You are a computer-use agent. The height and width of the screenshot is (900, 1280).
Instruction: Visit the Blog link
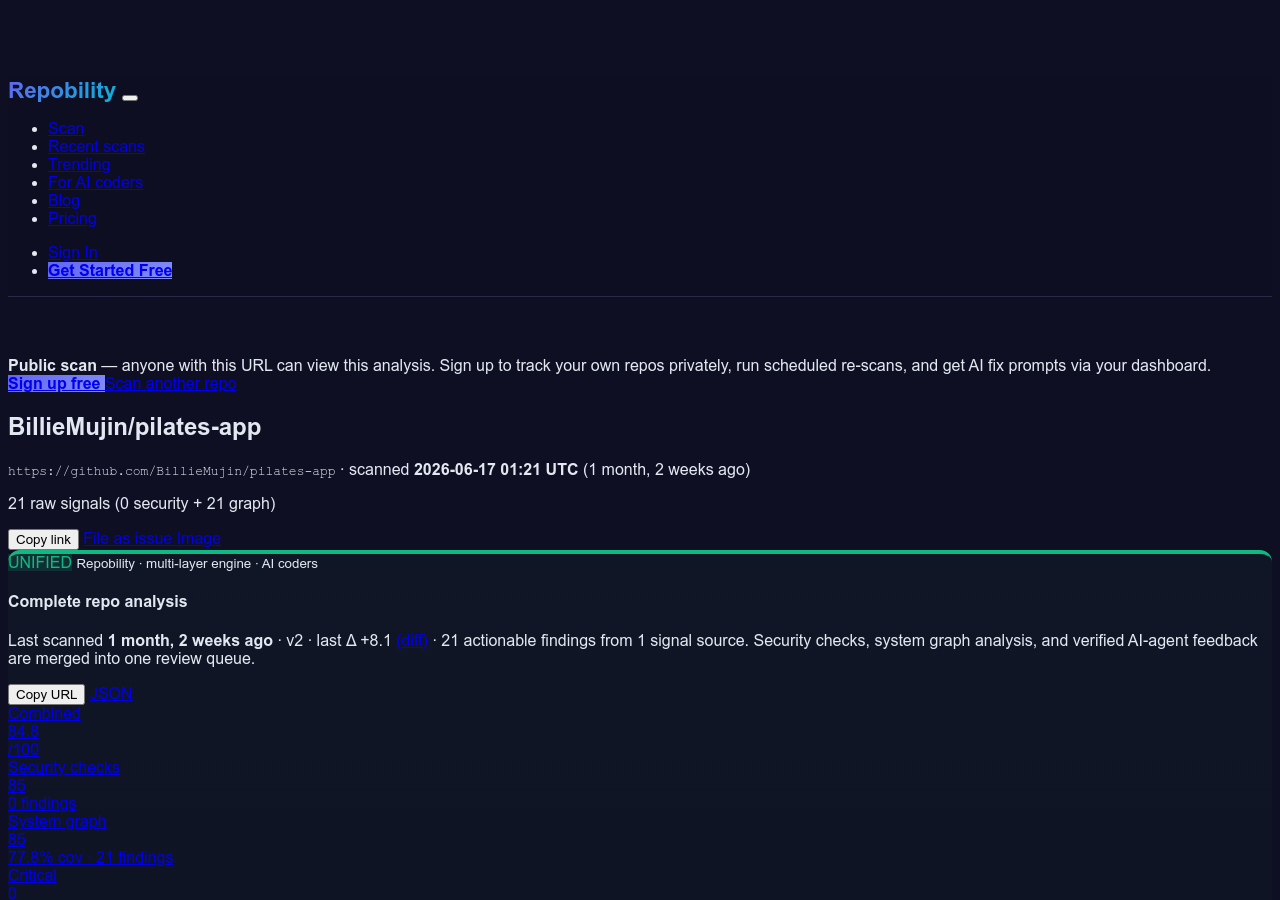64,200
